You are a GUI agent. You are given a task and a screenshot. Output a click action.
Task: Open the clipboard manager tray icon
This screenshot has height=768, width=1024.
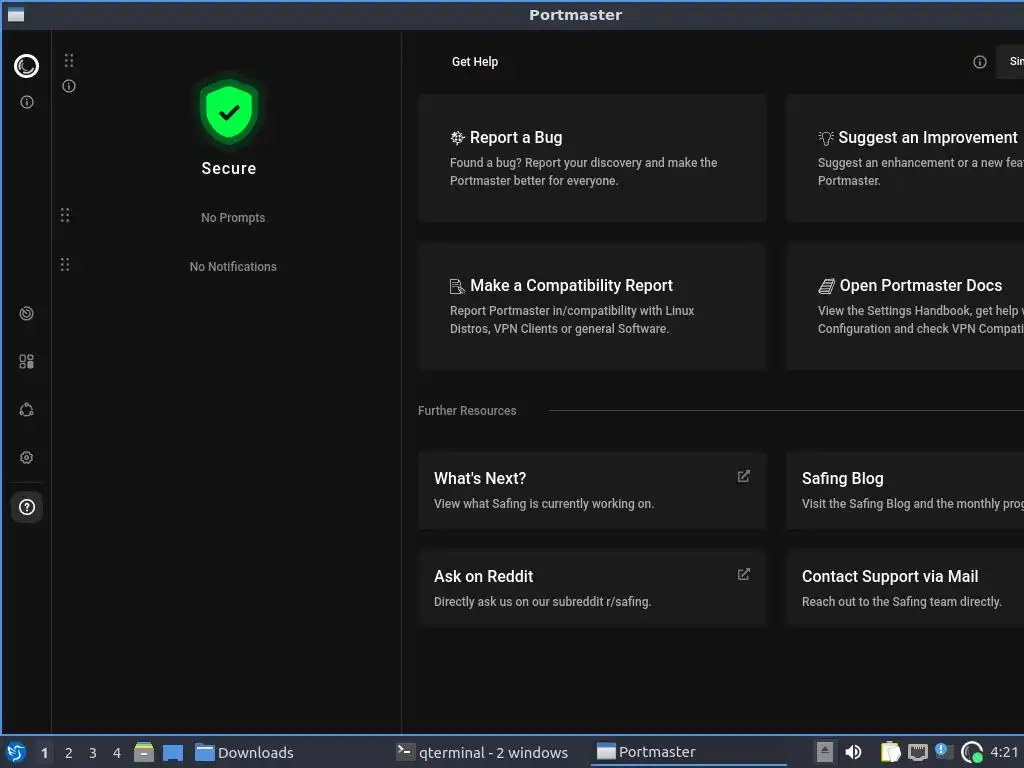890,752
